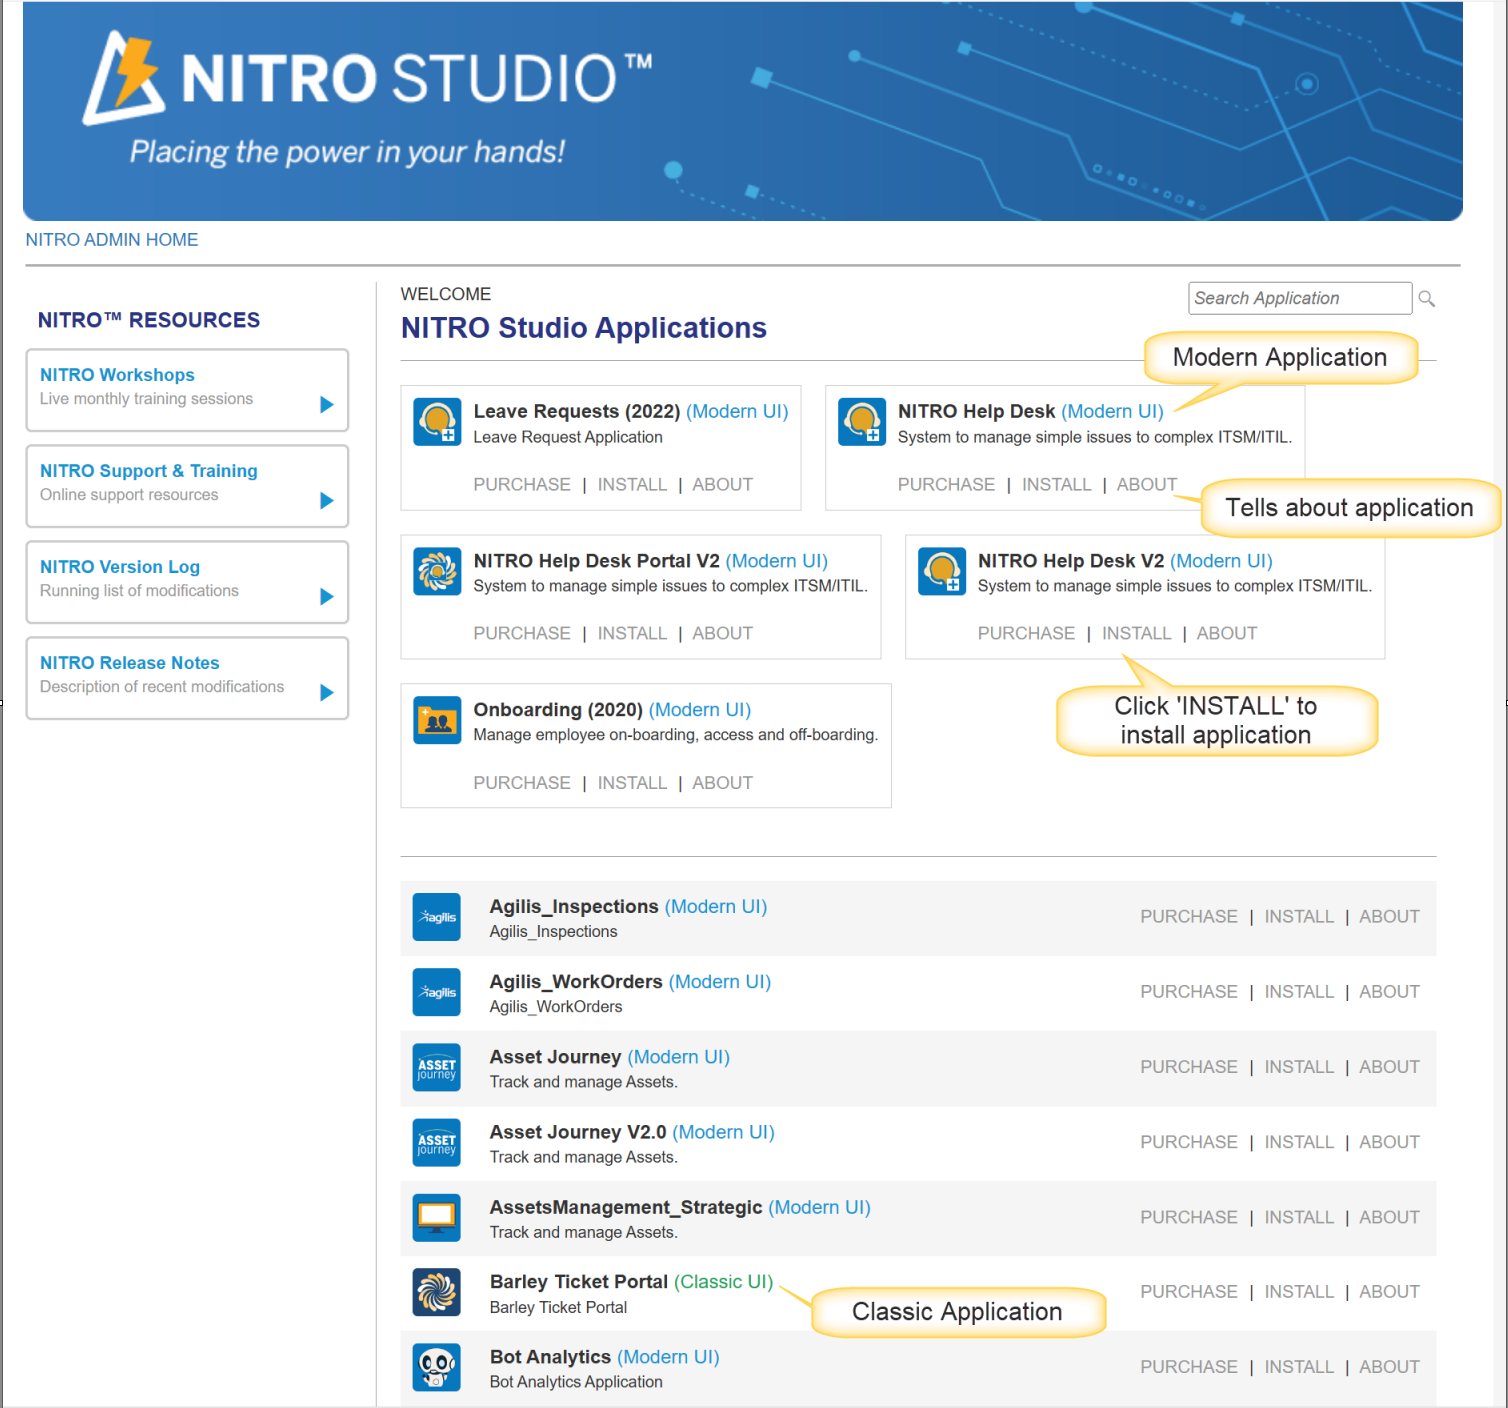This screenshot has height=1408, width=1508.
Task: Click PURCHASE in the Bot Analytics row
Action: coord(1189,1367)
